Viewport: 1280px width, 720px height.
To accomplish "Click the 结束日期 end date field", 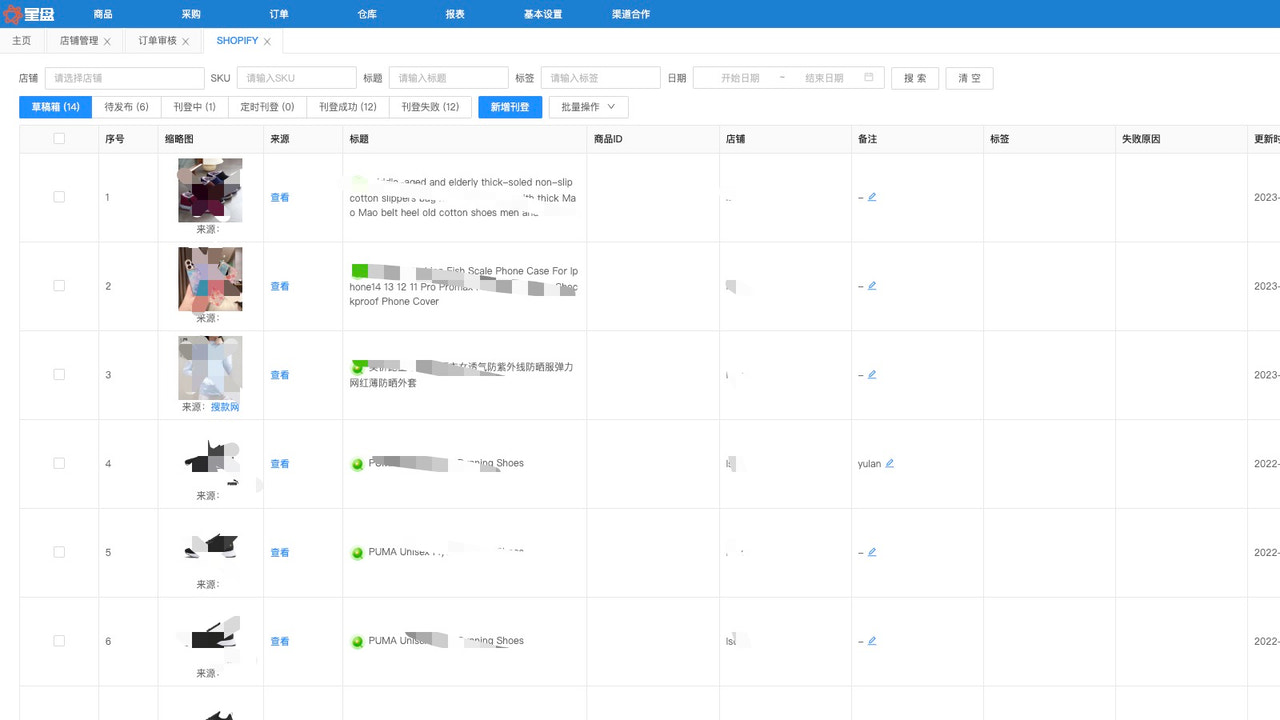I will [x=824, y=78].
